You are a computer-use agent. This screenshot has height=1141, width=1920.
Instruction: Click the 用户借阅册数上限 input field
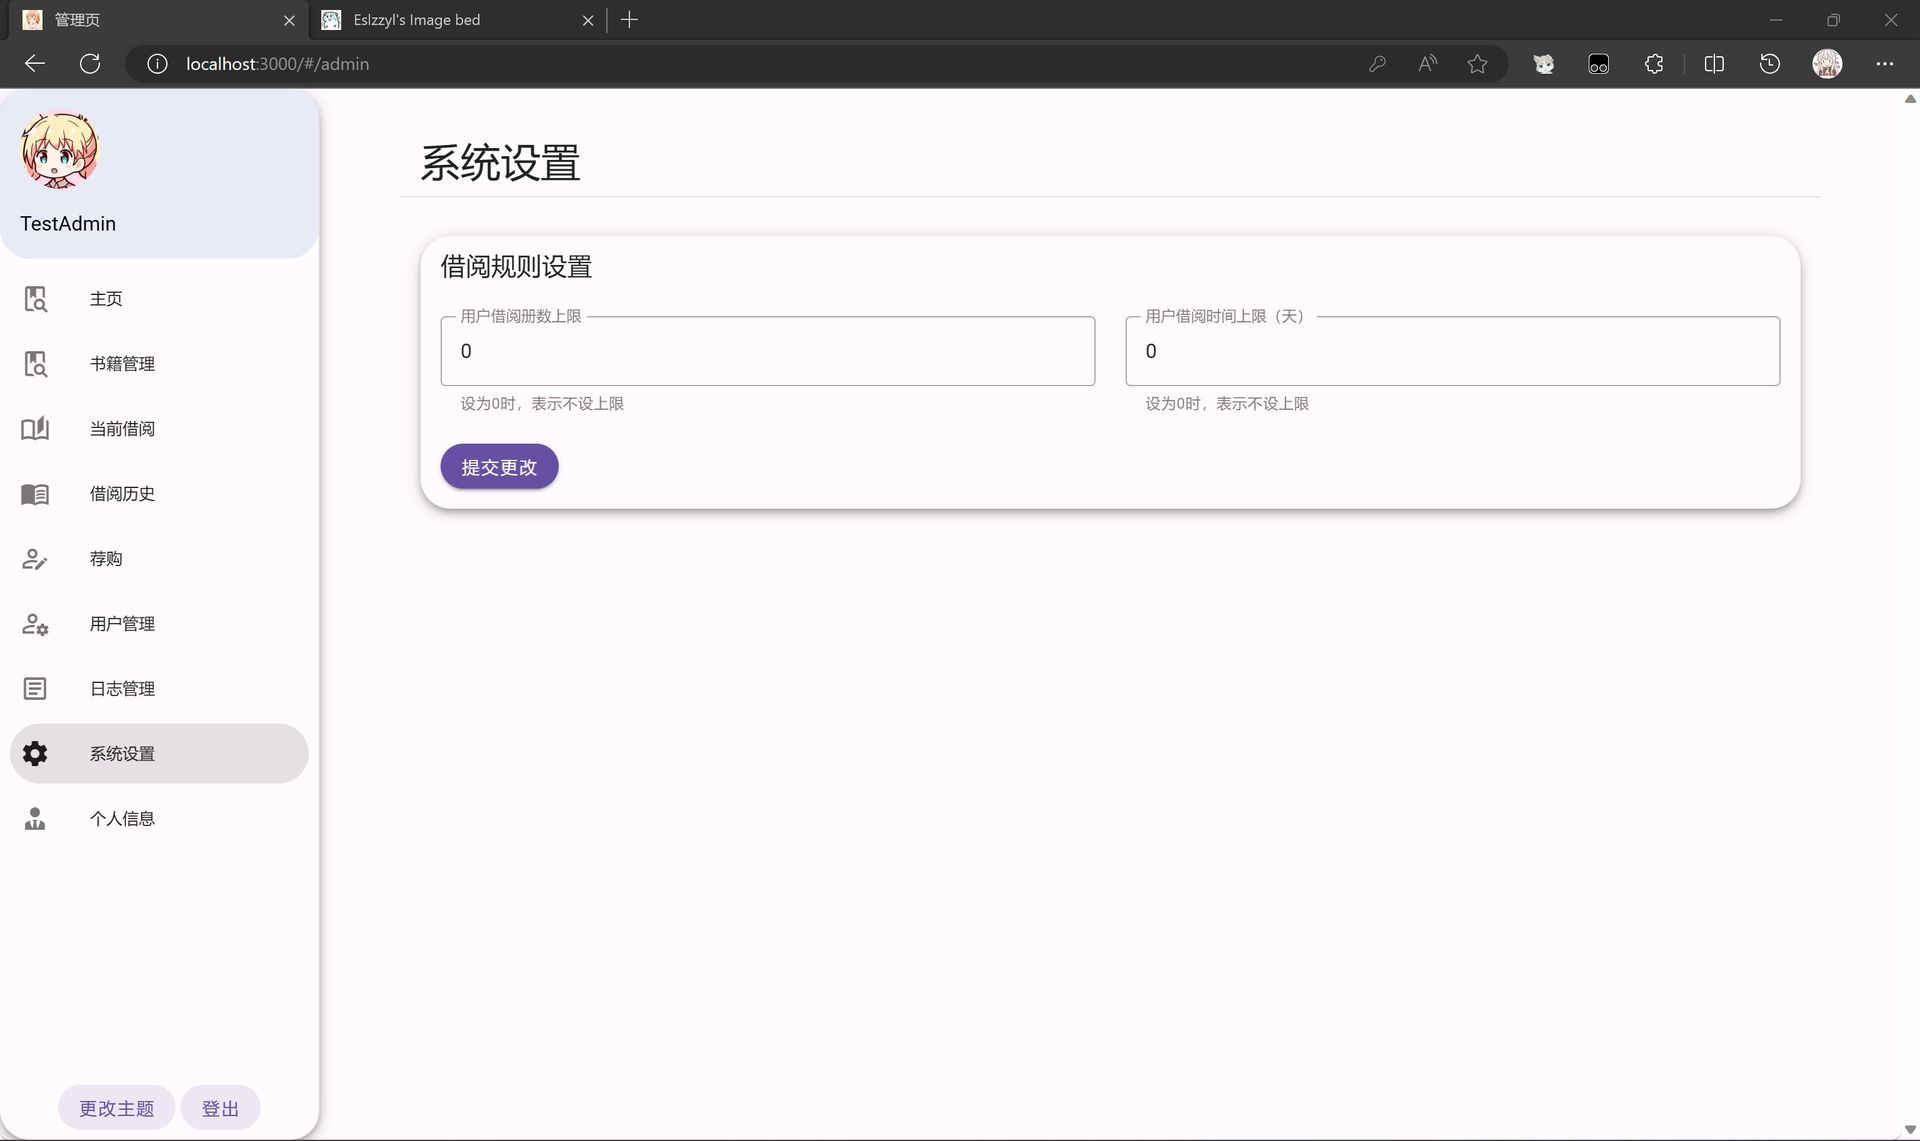(767, 351)
